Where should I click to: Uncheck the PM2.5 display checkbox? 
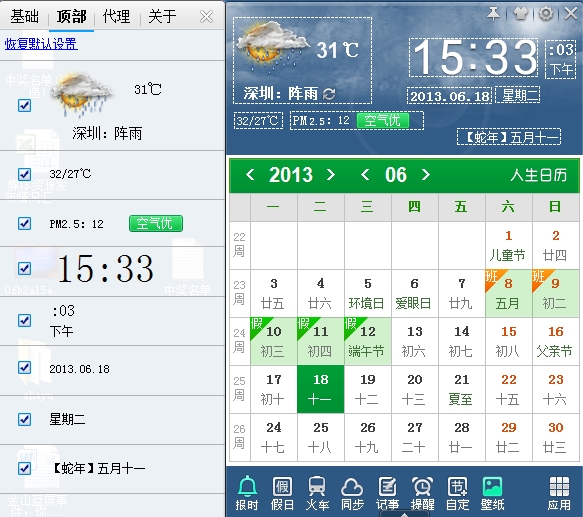pos(25,224)
